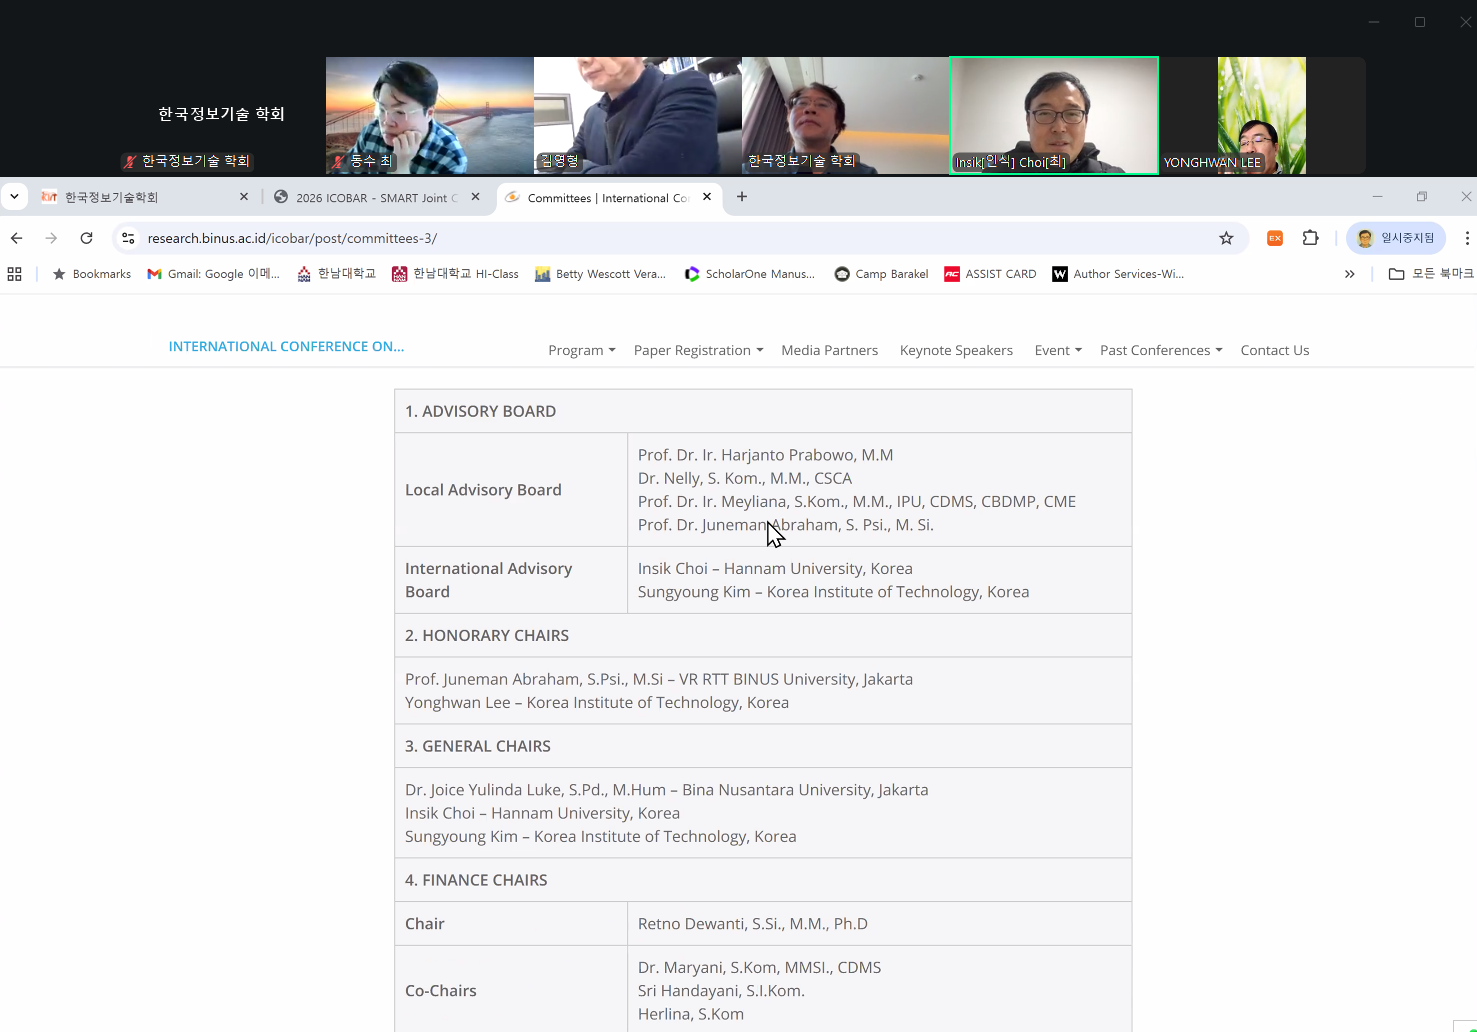Expand the Paper Registration dropdown
The image size is (1477, 1032).
pyautogui.click(x=698, y=350)
